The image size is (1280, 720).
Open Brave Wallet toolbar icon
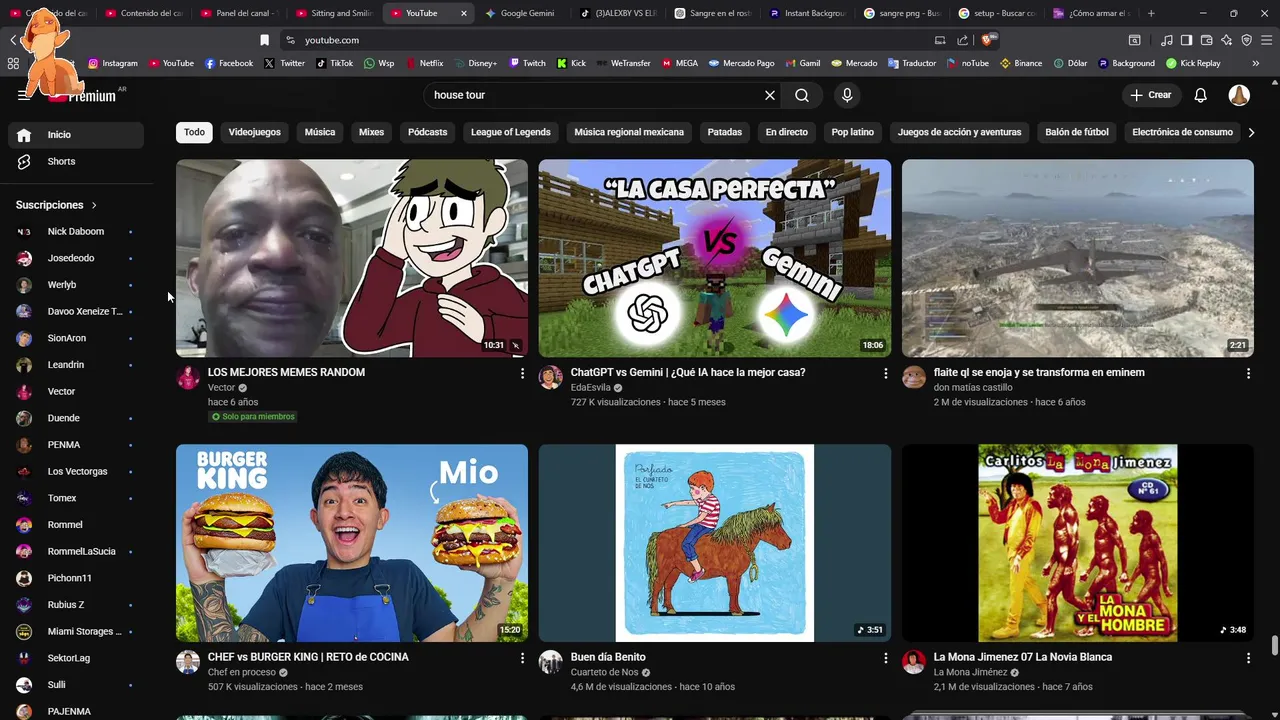coord(1206,40)
